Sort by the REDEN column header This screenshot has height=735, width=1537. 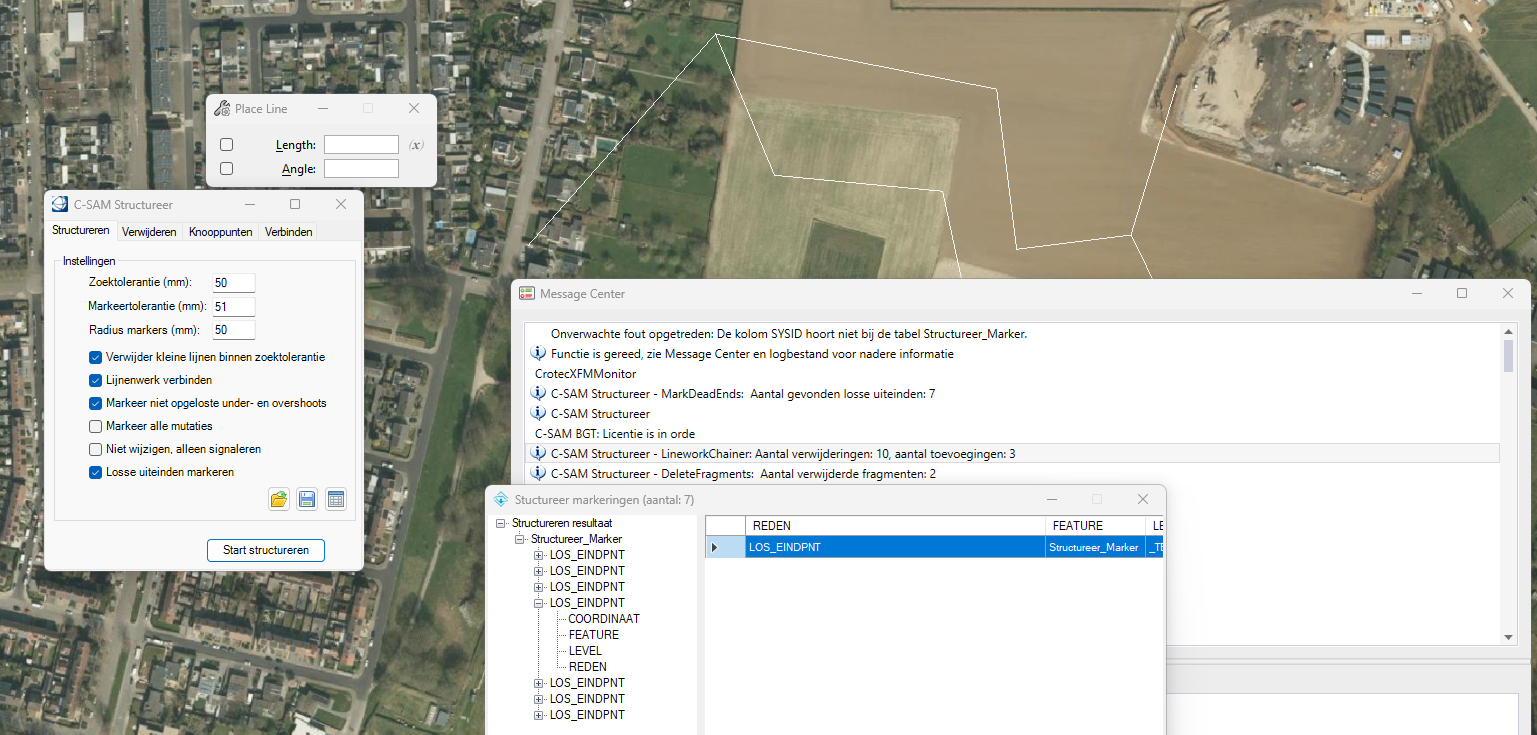(895, 525)
